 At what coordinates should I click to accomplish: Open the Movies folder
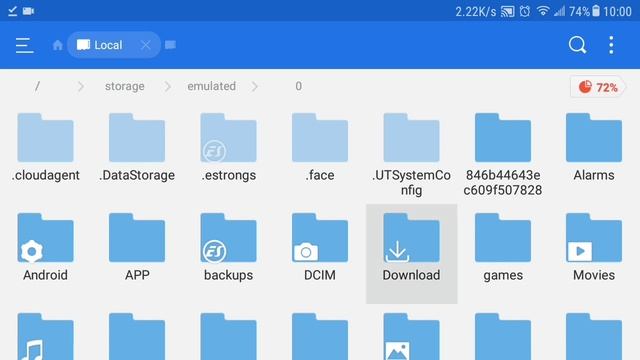[x=594, y=248]
